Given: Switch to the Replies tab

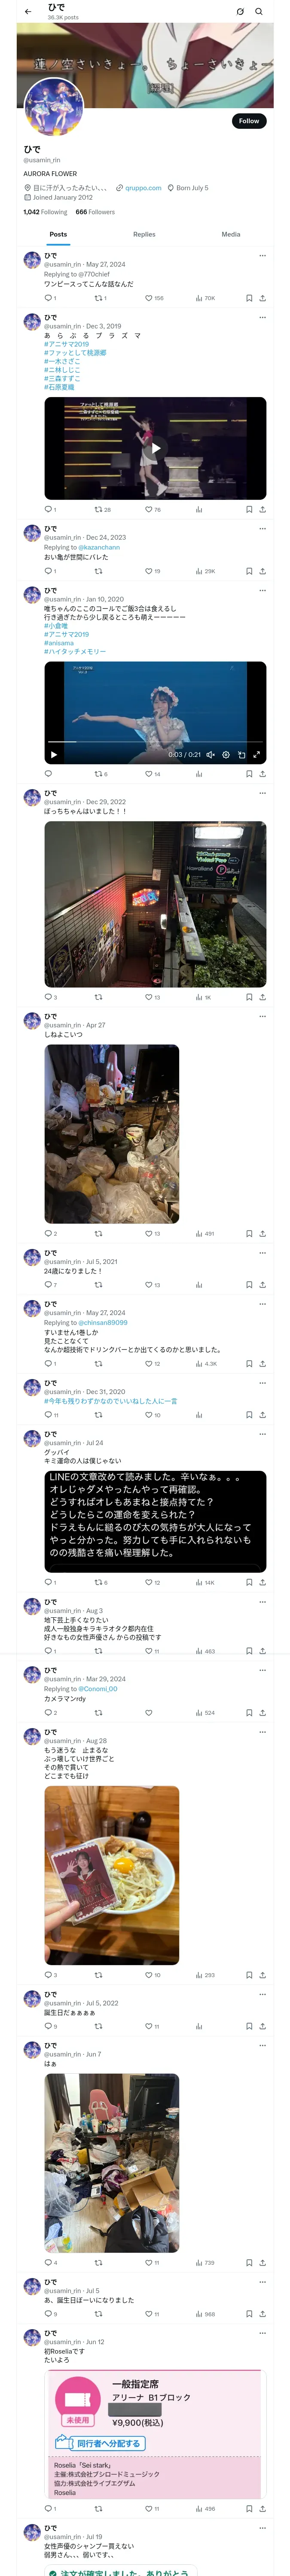Looking at the screenshot, I should point(144,234).
